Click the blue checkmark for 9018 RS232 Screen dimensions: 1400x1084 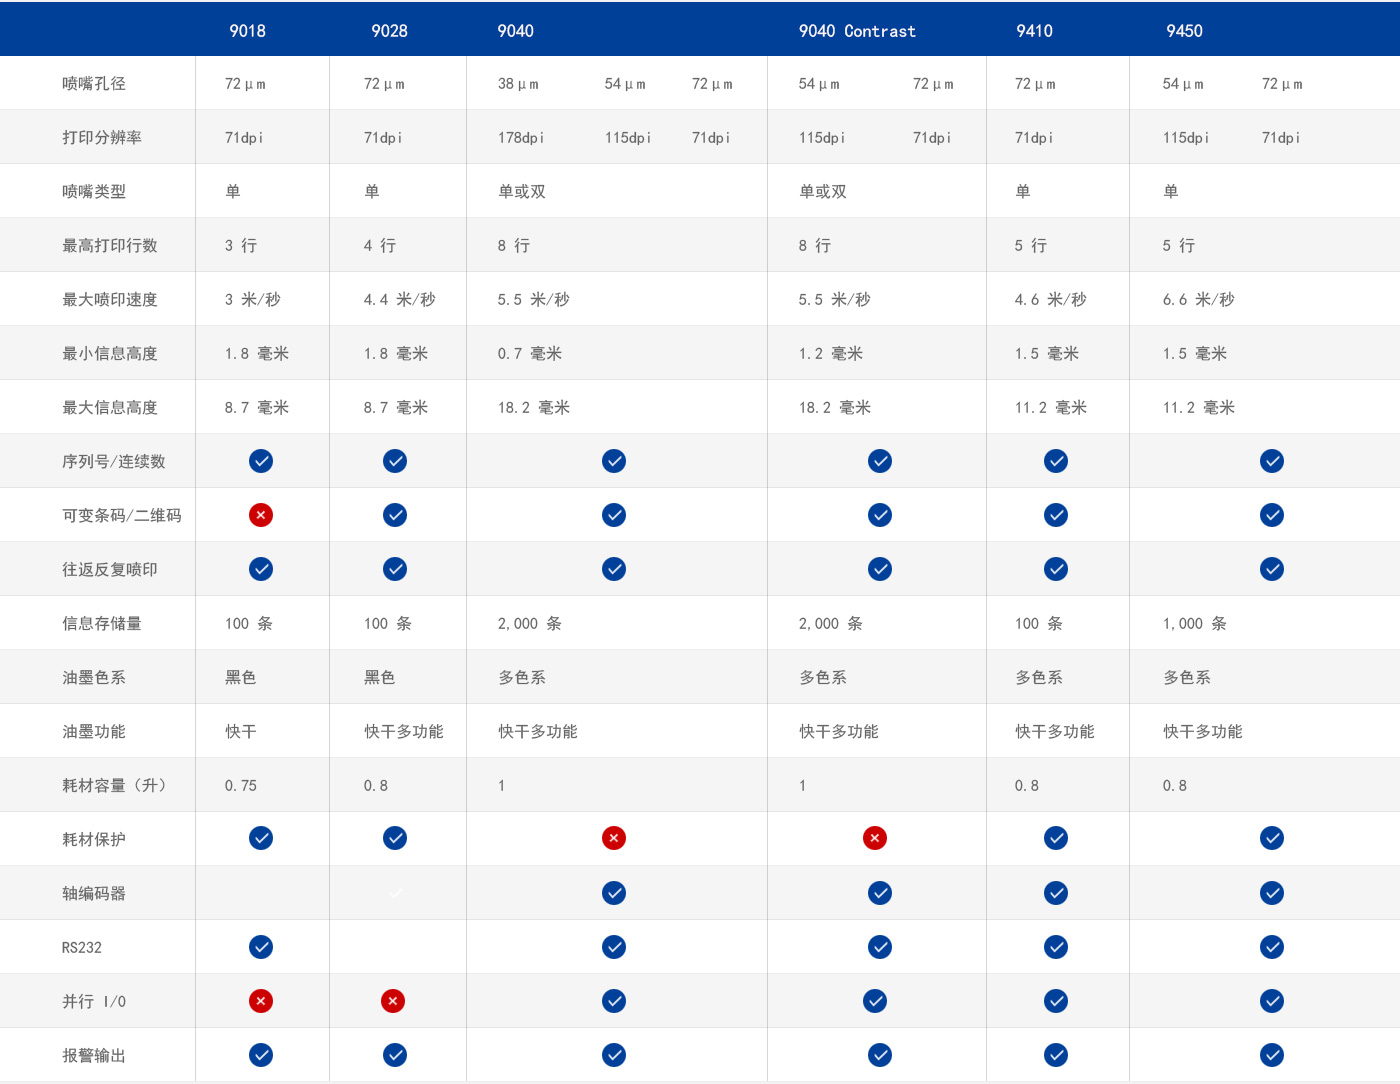pos(261,947)
